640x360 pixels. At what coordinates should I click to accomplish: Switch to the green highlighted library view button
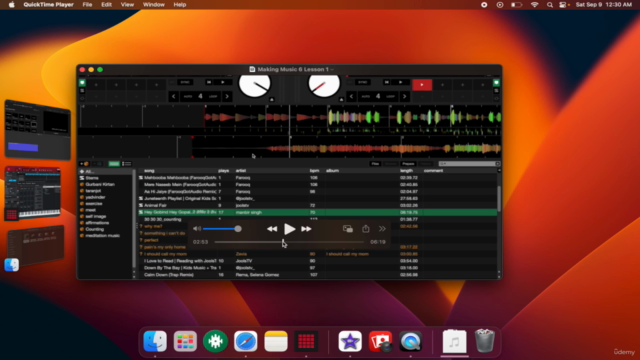(114, 164)
